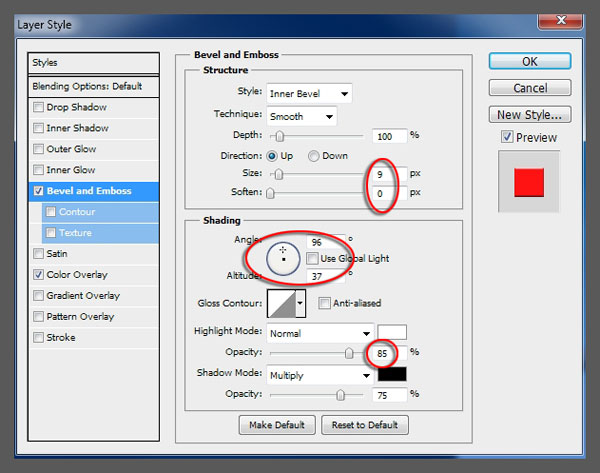
Task: Click the white highlight color swatch
Action: click(392, 332)
